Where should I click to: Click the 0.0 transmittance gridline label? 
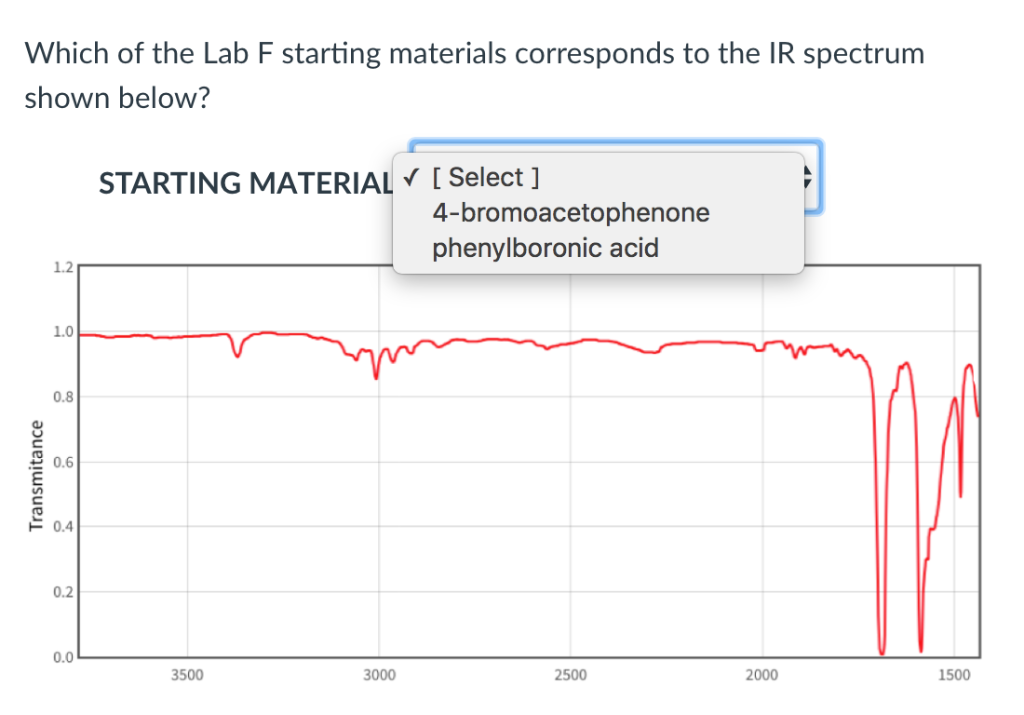pos(62,657)
